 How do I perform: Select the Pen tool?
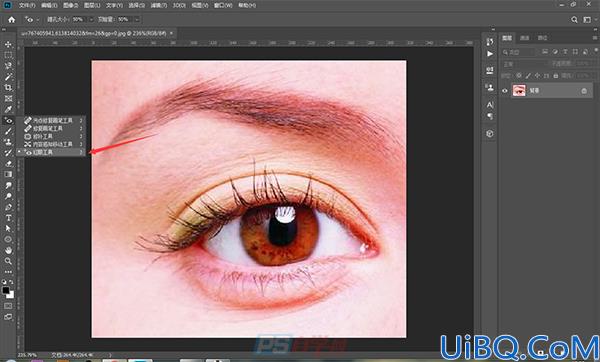(x=8, y=207)
